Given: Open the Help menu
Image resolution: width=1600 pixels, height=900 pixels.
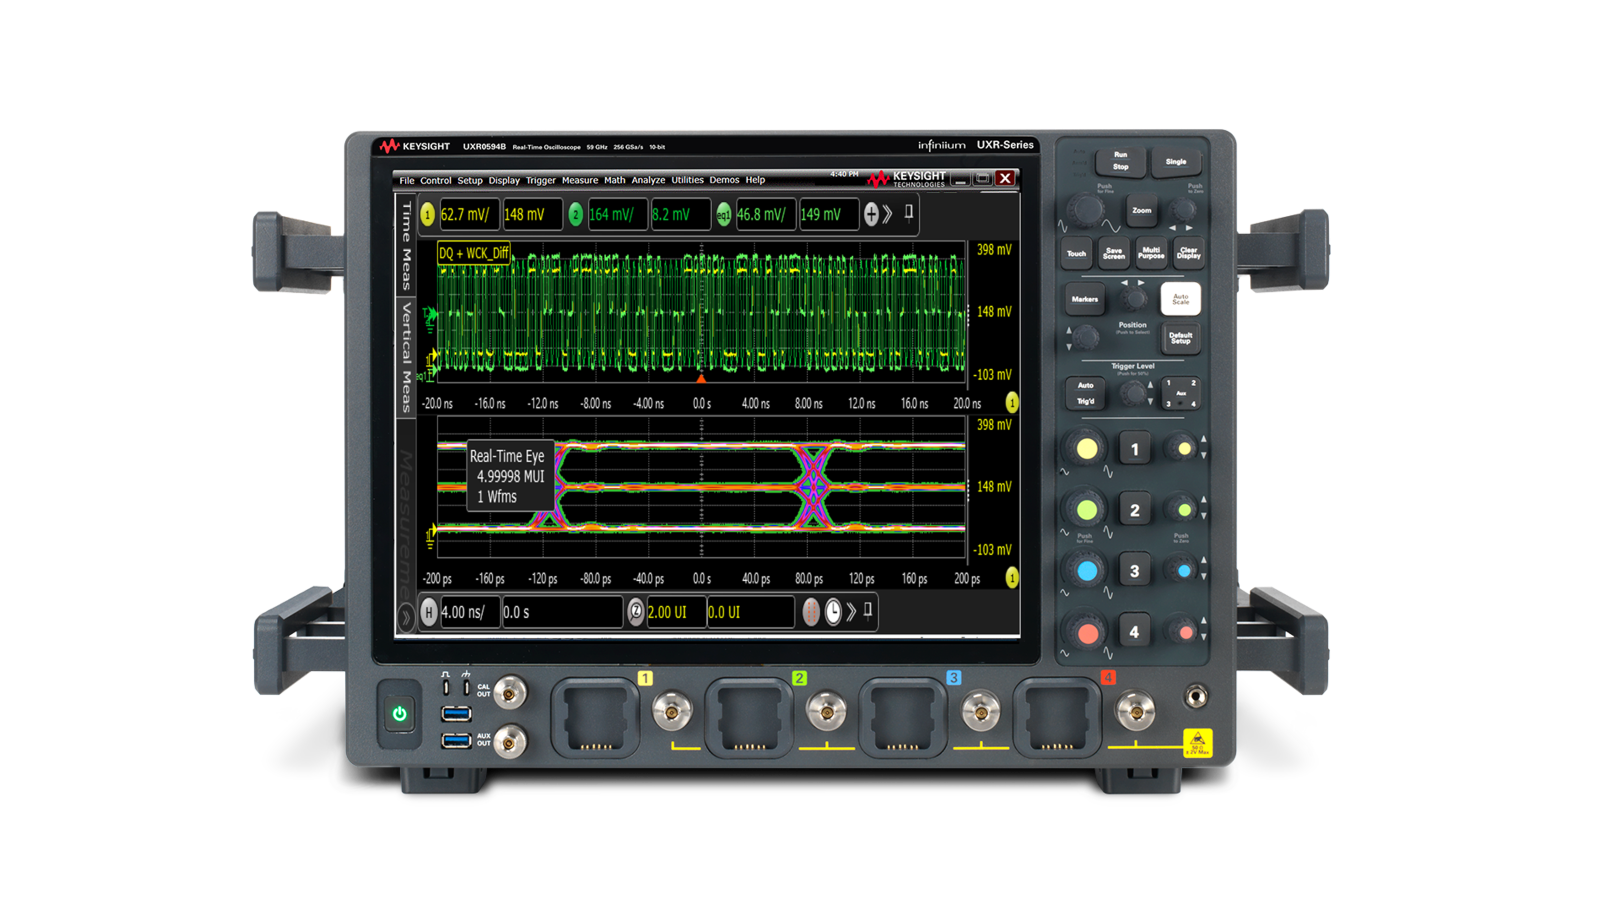Looking at the screenshot, I should pyautogui.click(x=755, y=181).
